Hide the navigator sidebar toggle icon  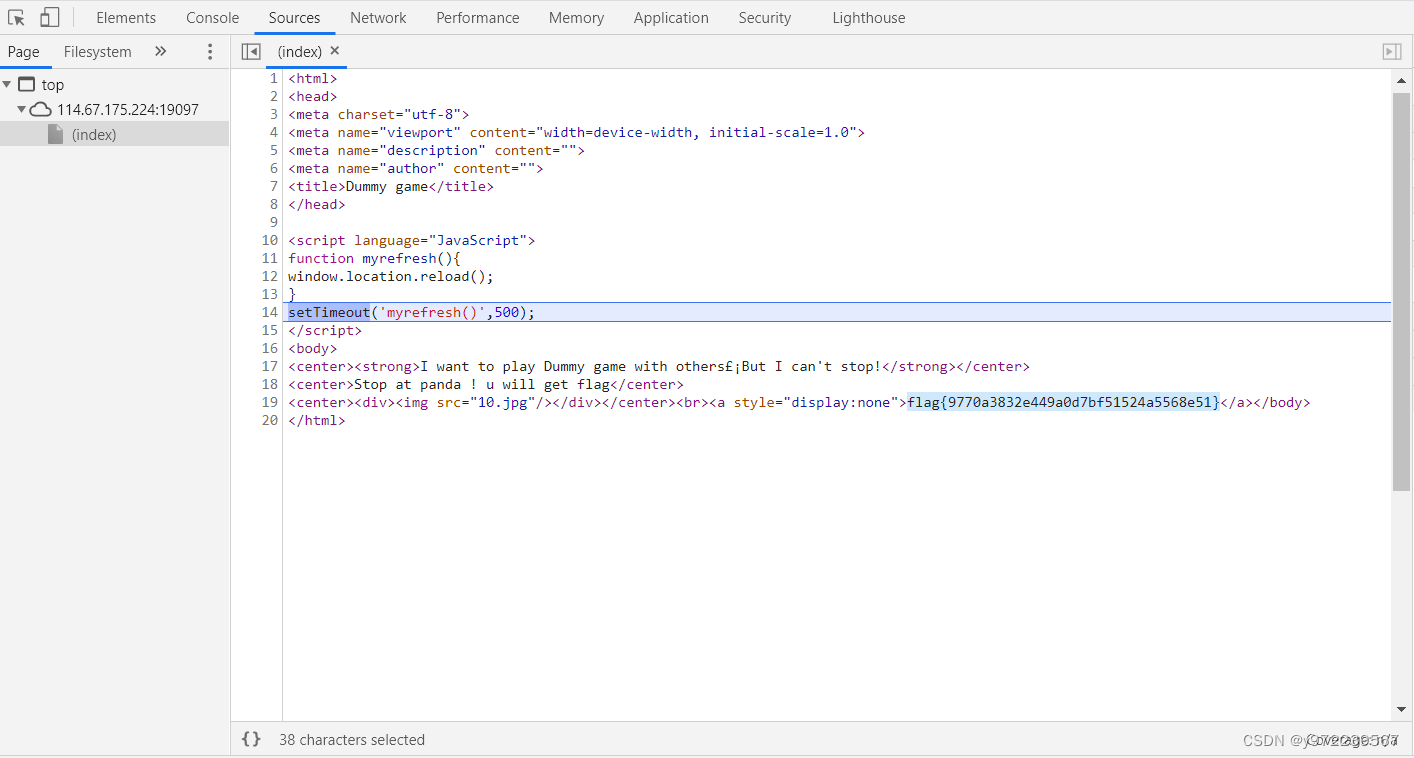(251, 52)
